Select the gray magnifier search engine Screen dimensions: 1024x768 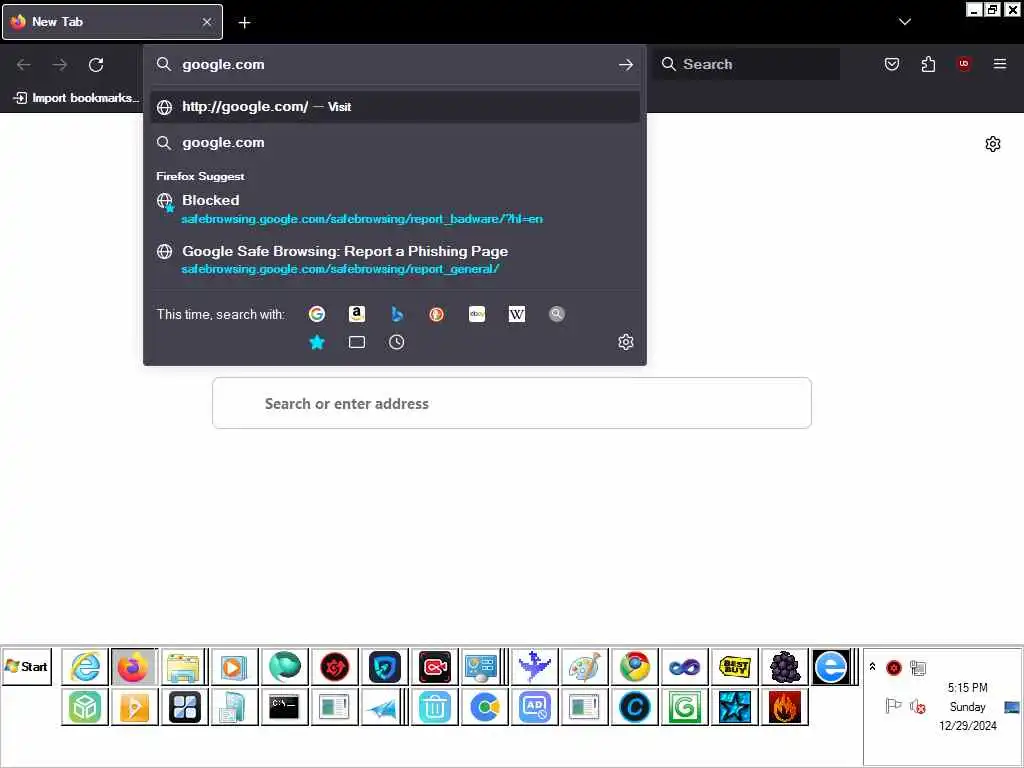(556, 314)
